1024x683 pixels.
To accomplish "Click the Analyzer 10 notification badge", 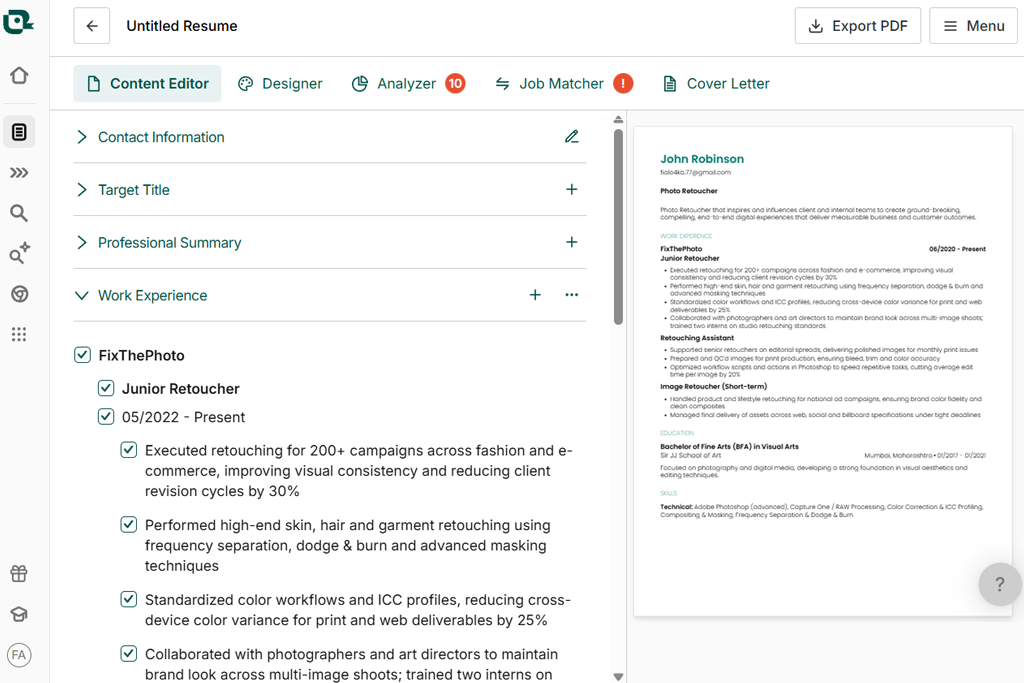I will [455, 84].
